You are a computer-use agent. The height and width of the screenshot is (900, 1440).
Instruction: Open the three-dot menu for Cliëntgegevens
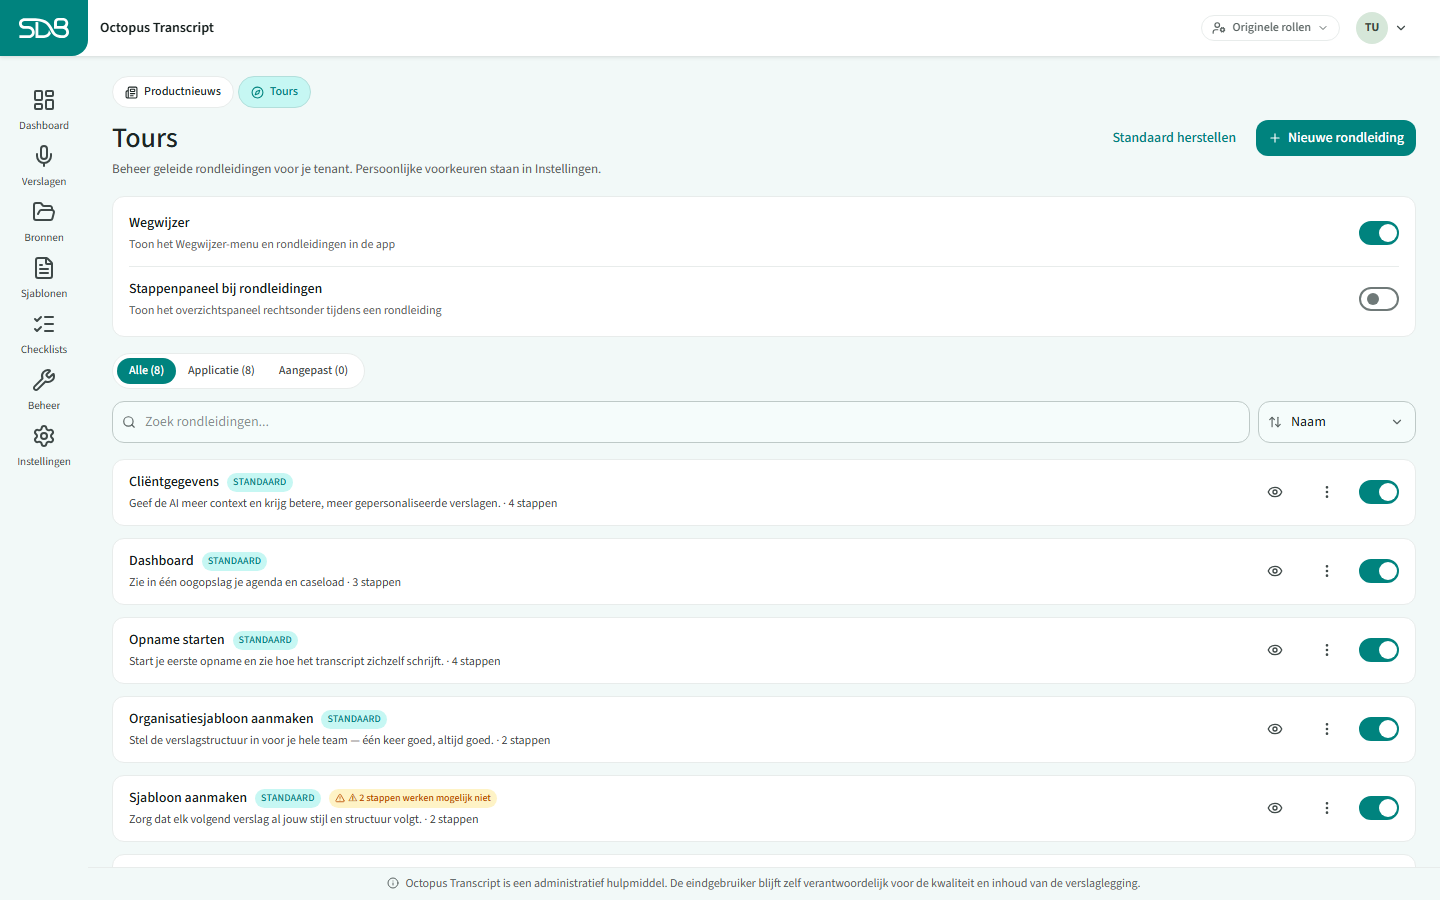click(1327, 492)
